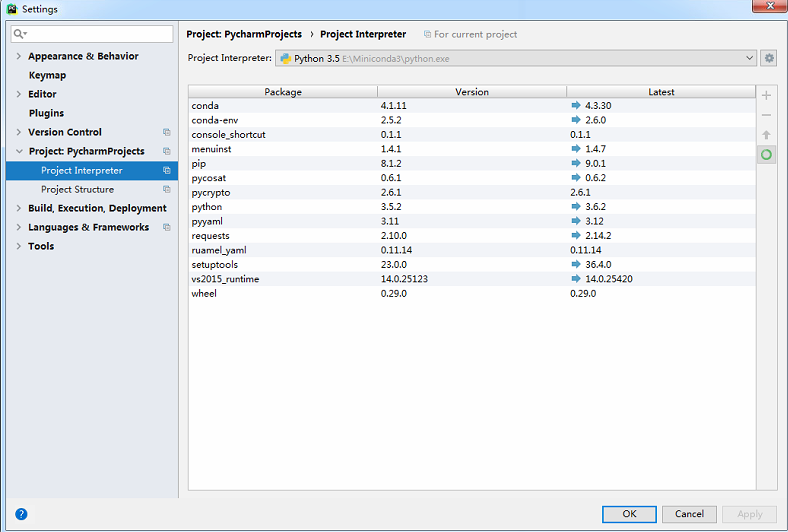Screen dimensions: 788x532
Task: Click the help question mark icon
Action: (x=21, y=514)
